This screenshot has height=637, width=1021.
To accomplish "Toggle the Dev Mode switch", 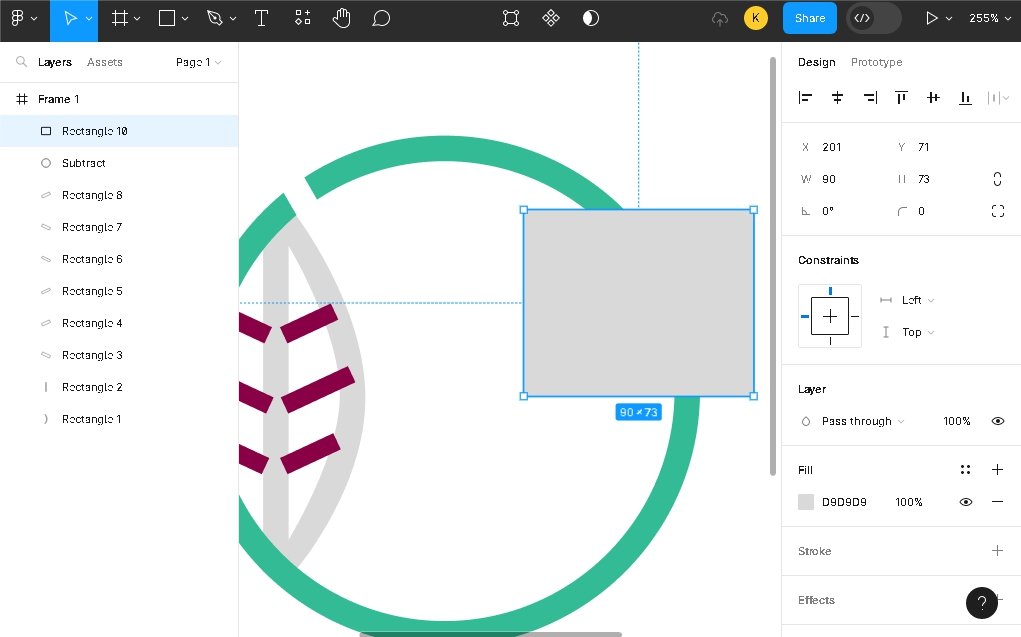I will tap(873, 18).
